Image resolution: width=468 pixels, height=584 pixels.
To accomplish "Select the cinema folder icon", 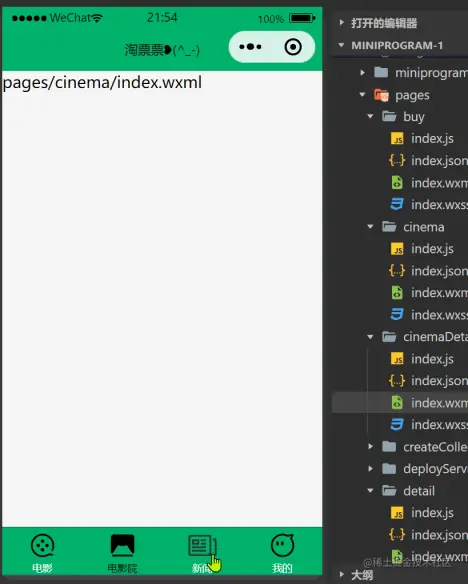I will (389, 226).
